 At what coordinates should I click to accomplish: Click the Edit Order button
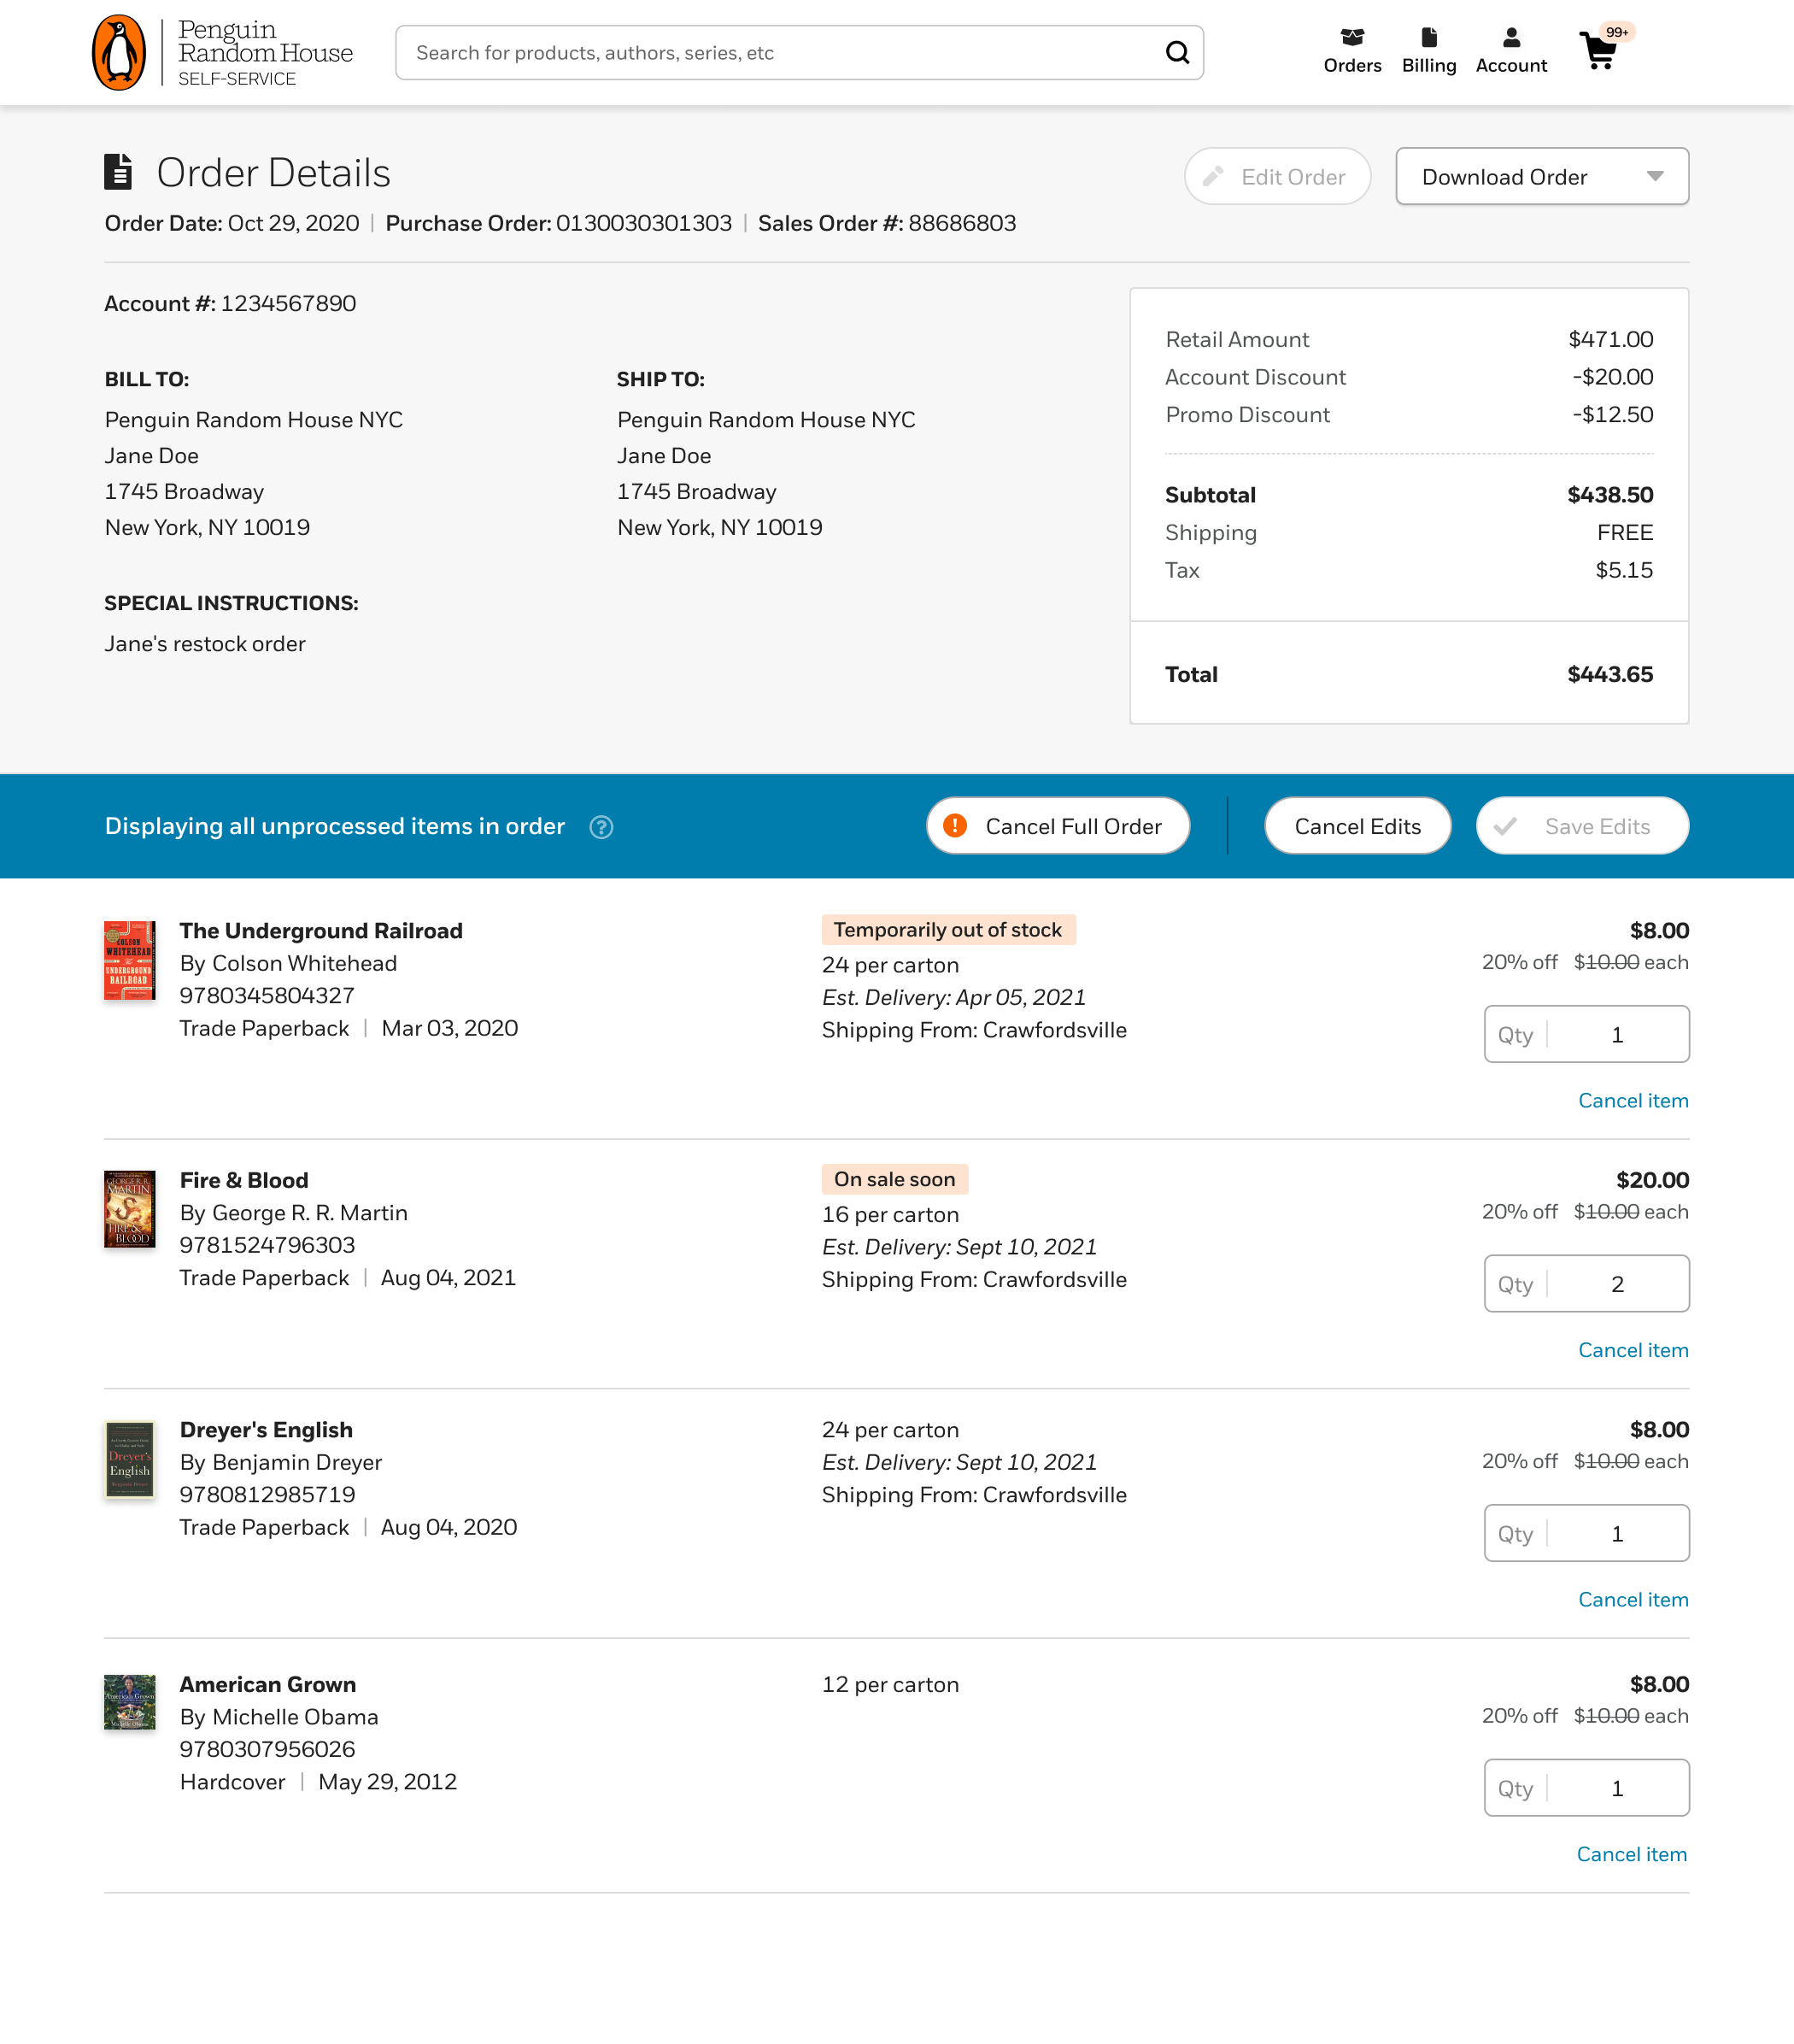tap(1277, 177)
